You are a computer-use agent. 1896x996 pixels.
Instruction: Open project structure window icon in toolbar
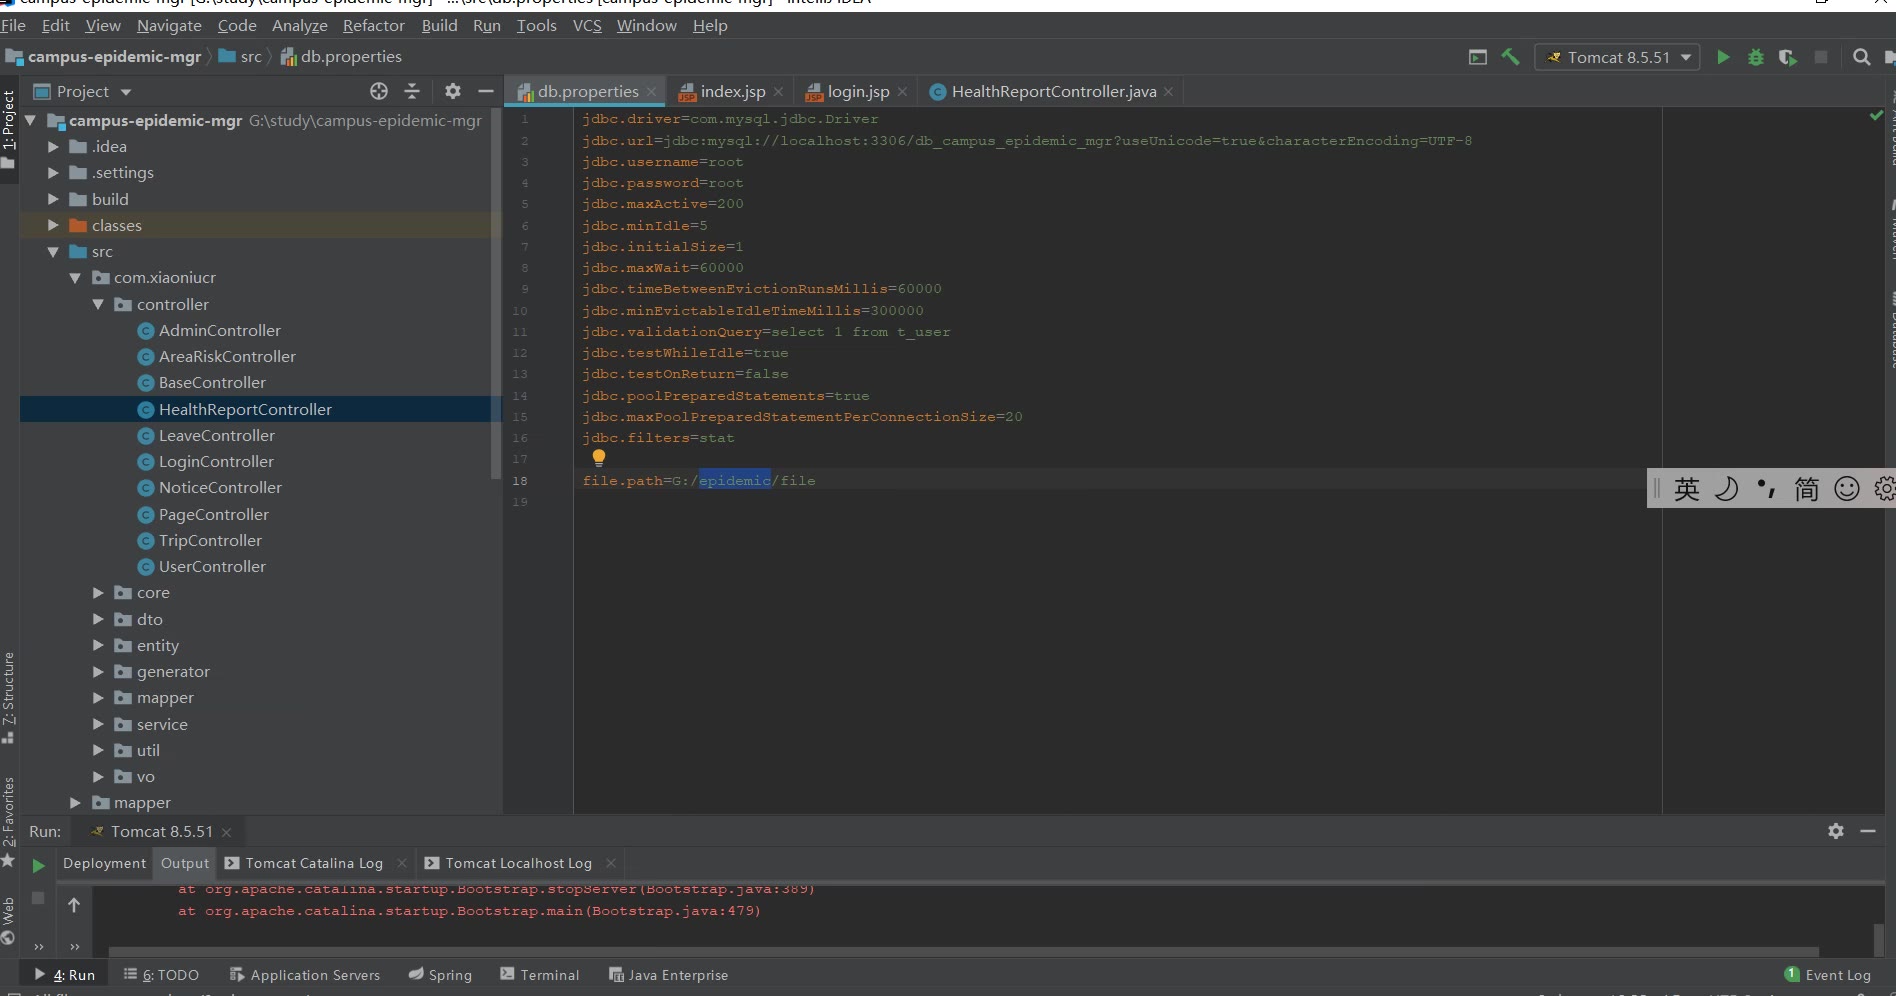pos(1477,57)
